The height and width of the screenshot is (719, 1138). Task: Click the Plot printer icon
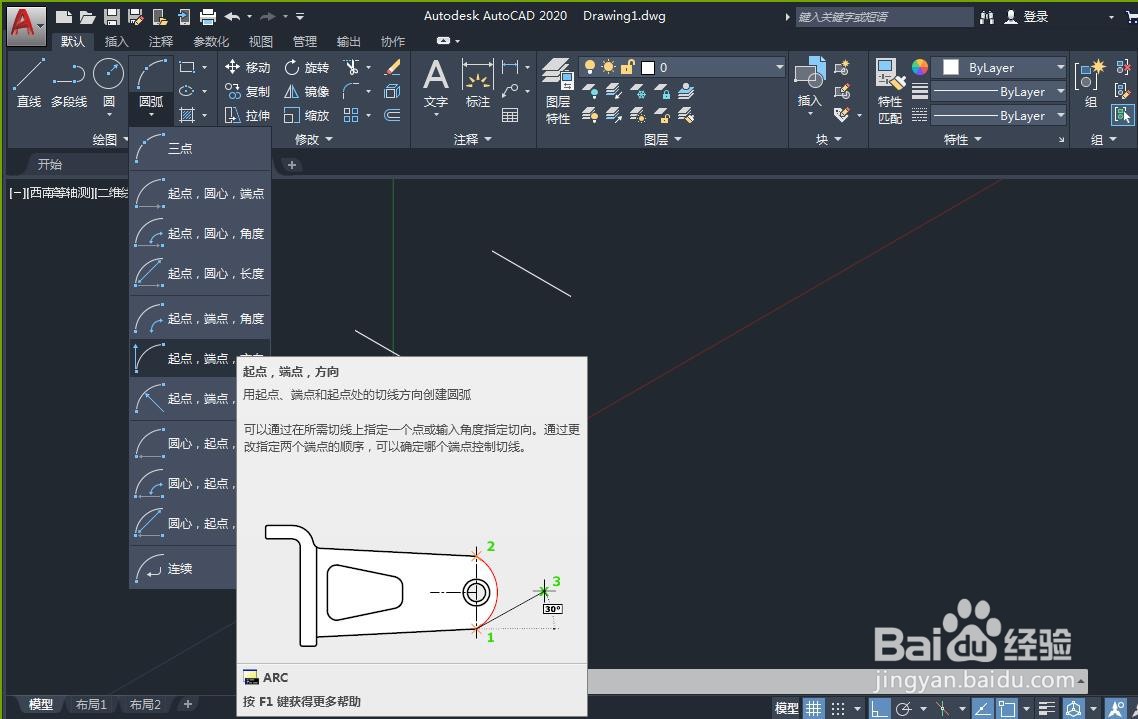click(208, 16)
